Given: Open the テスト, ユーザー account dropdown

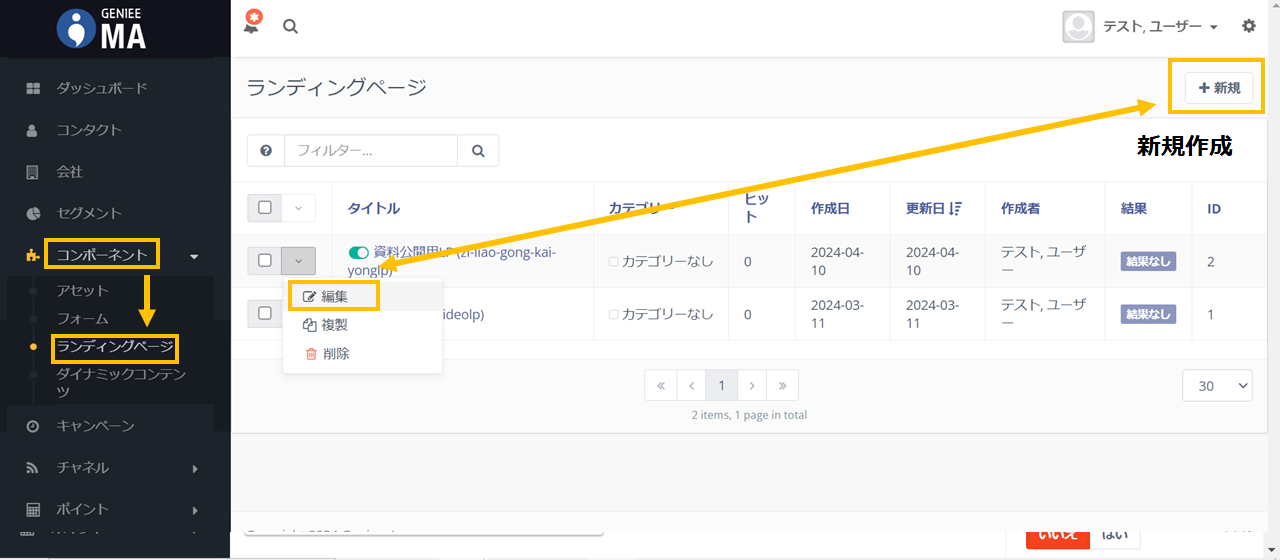Looking at the screenshot, I should (x=1160, y=27).
